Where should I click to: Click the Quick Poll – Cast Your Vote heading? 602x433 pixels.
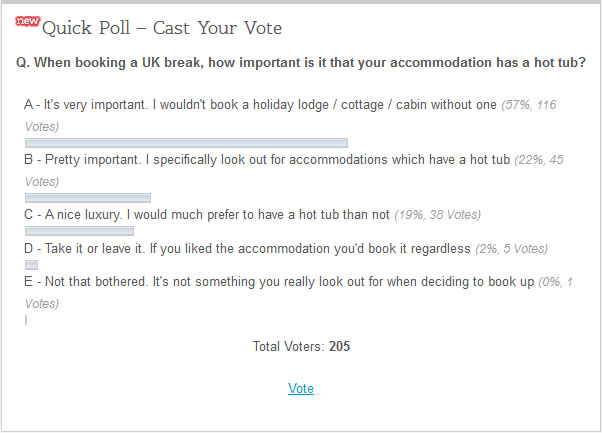pyautogui.click(x=162, y=28)
